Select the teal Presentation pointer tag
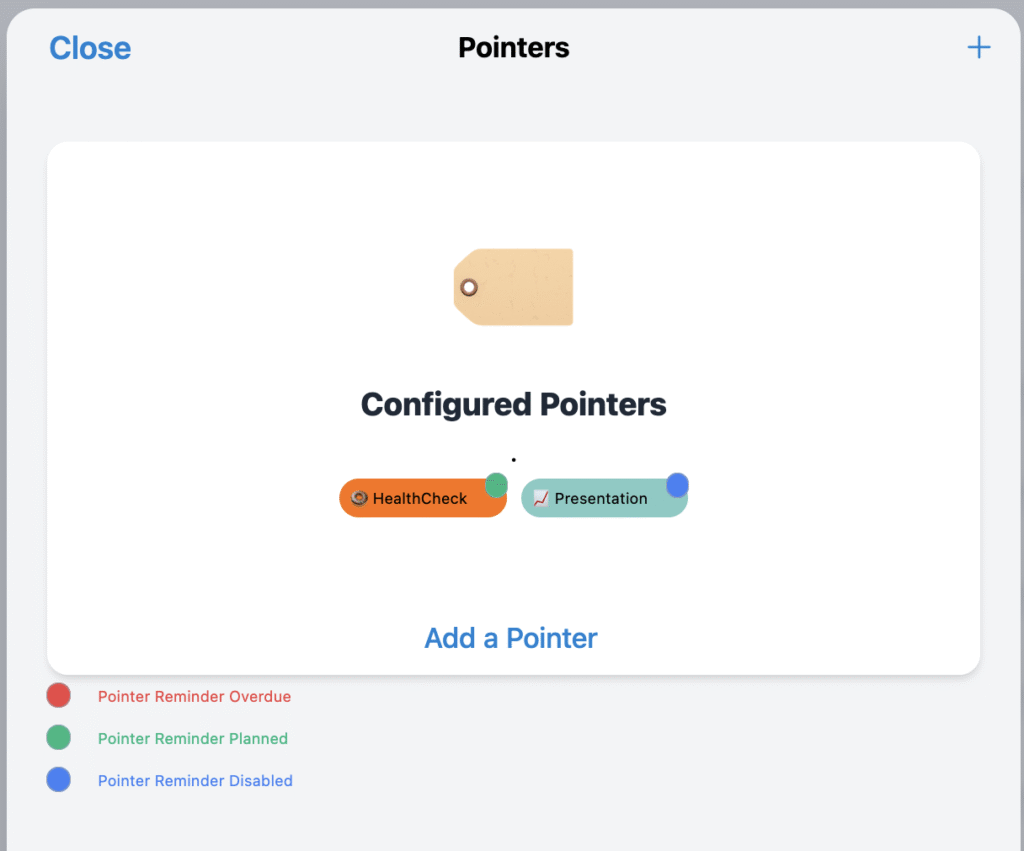The width and height of the screenshot is (1024, 851). point(604,498)
